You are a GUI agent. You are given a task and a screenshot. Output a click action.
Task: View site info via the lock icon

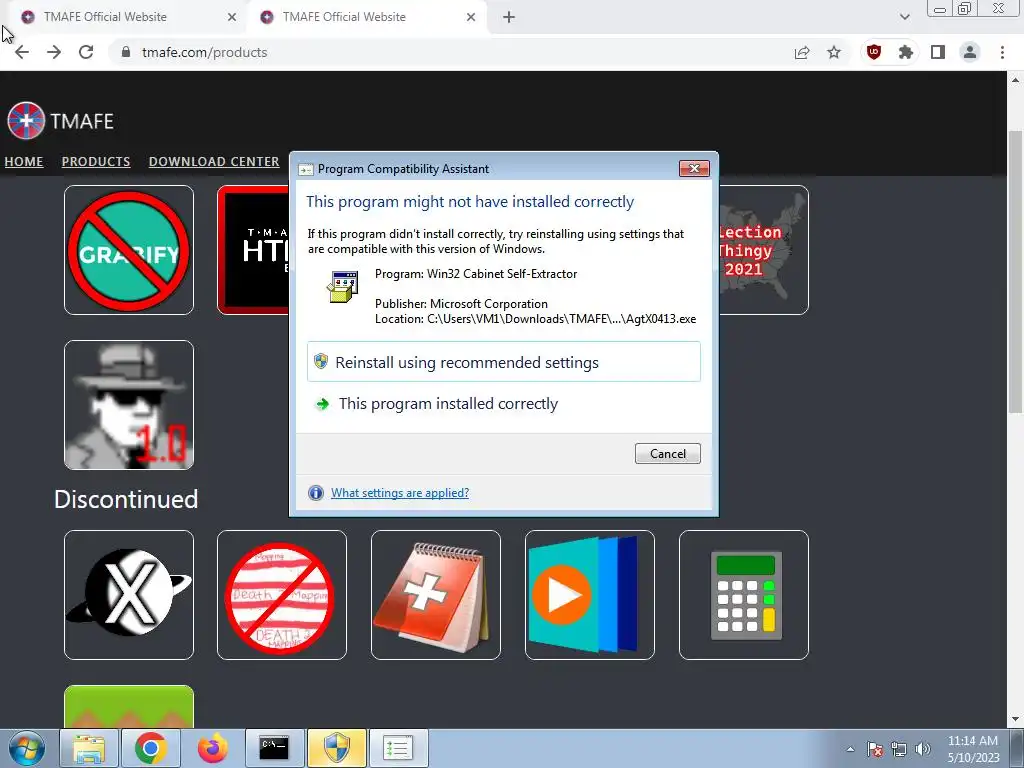point(126,52)
